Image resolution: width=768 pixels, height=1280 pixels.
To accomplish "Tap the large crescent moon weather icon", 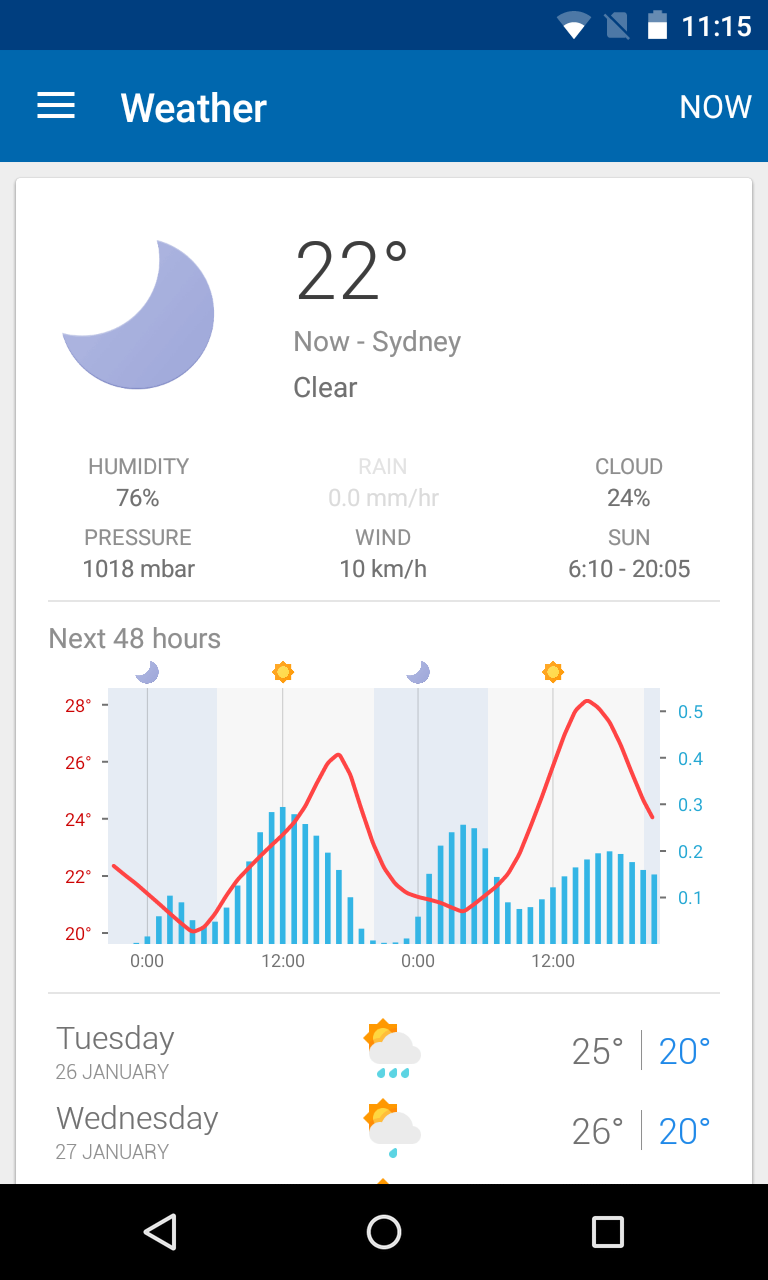I will coord(138,314).
